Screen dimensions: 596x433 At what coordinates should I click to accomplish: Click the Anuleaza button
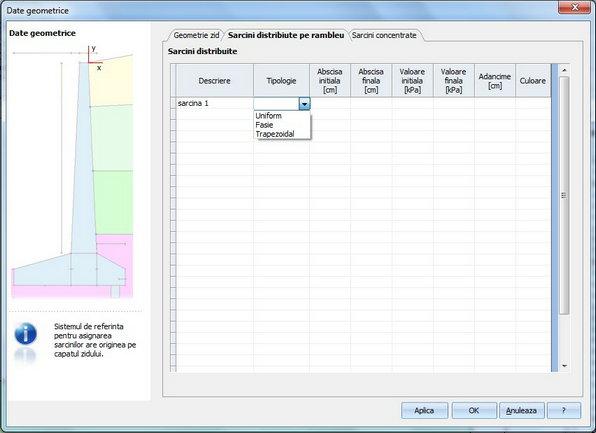coord(521,411)
